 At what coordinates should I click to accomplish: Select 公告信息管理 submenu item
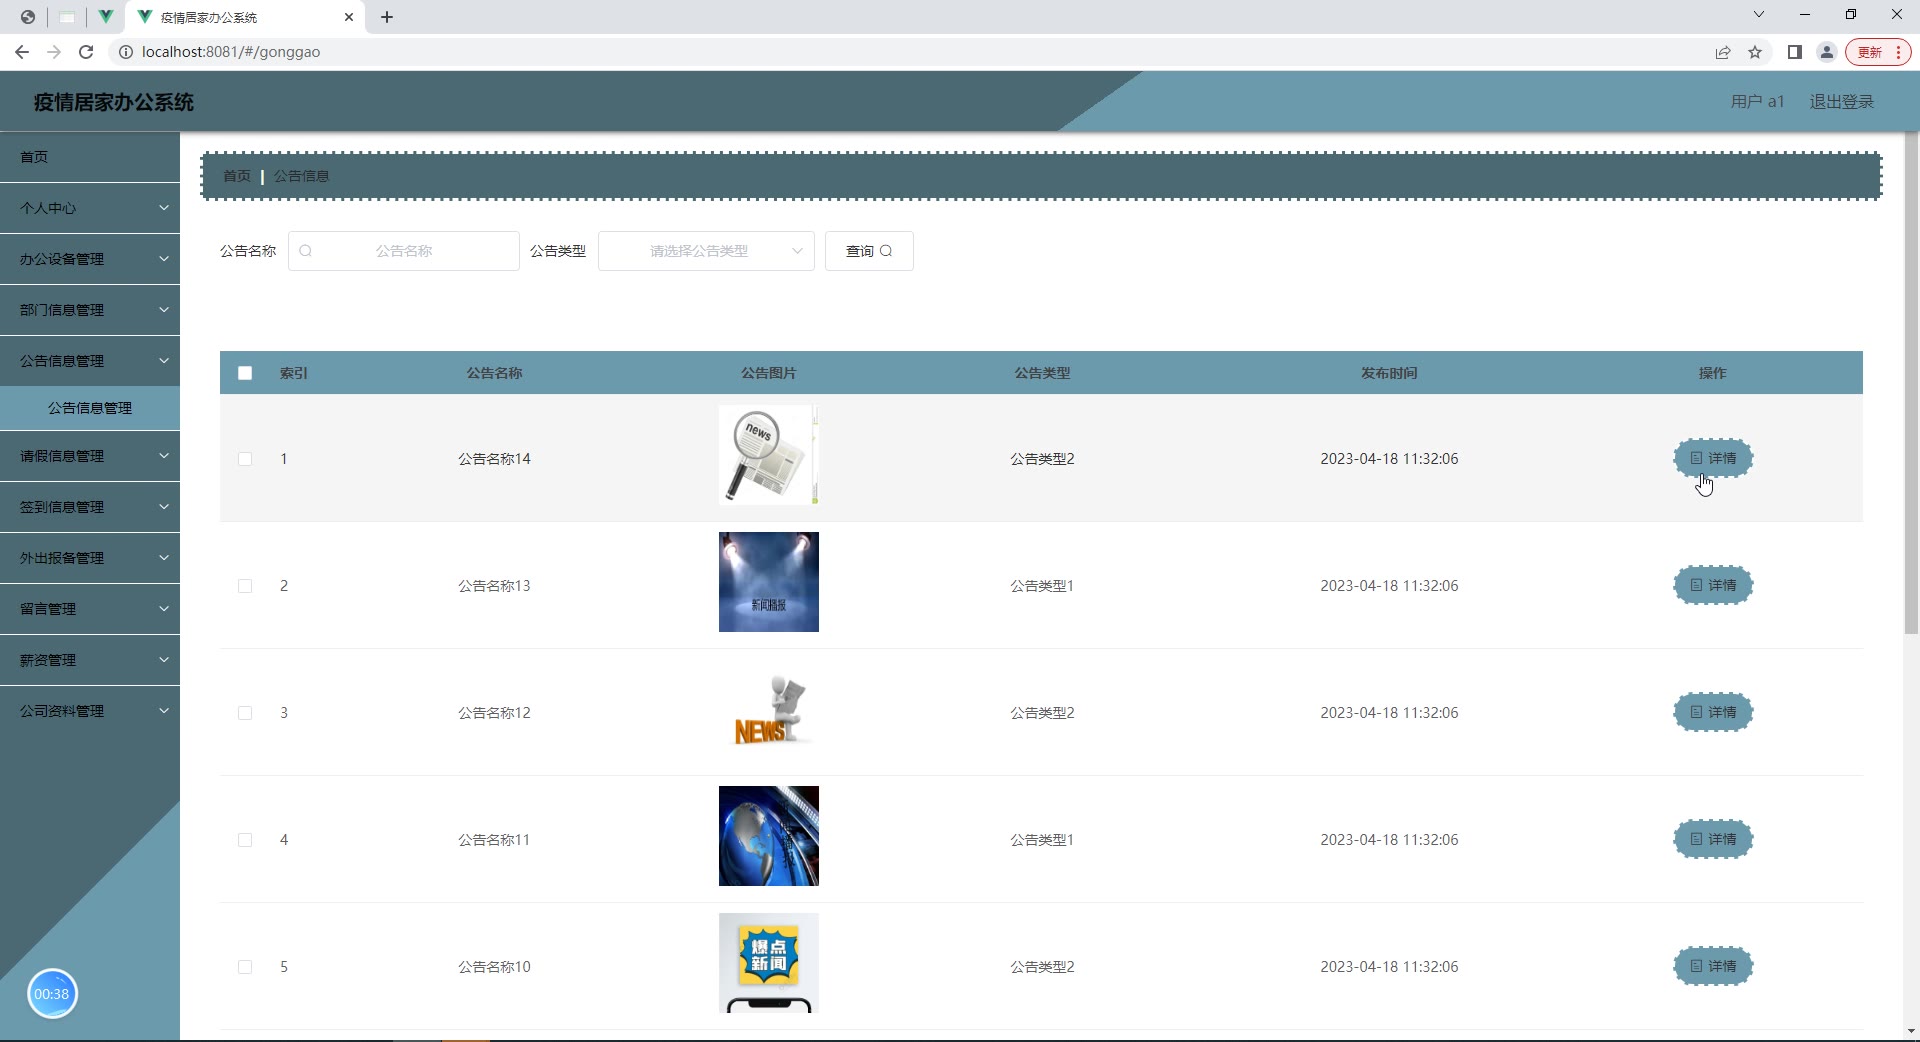pos(90,408)
